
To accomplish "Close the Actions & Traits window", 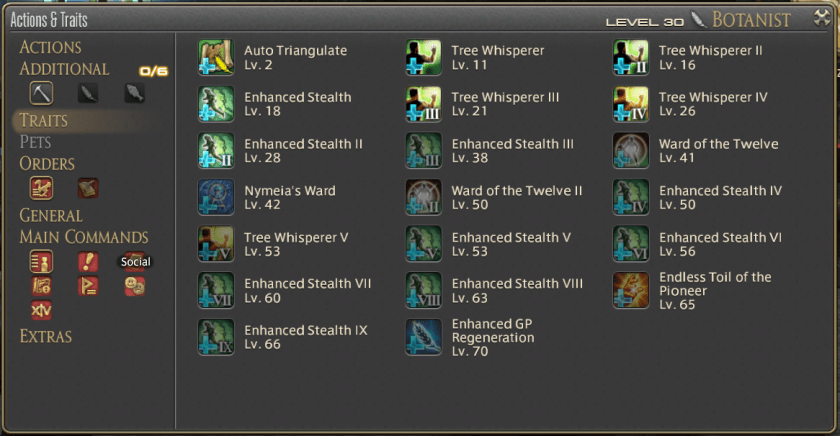I will [x=821, y=18].
